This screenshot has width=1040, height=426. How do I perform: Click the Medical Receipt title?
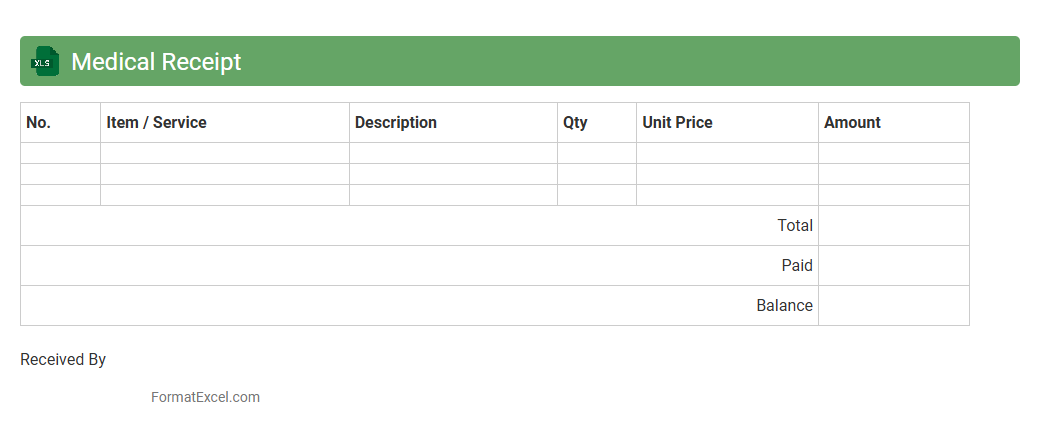coord(156,62)
